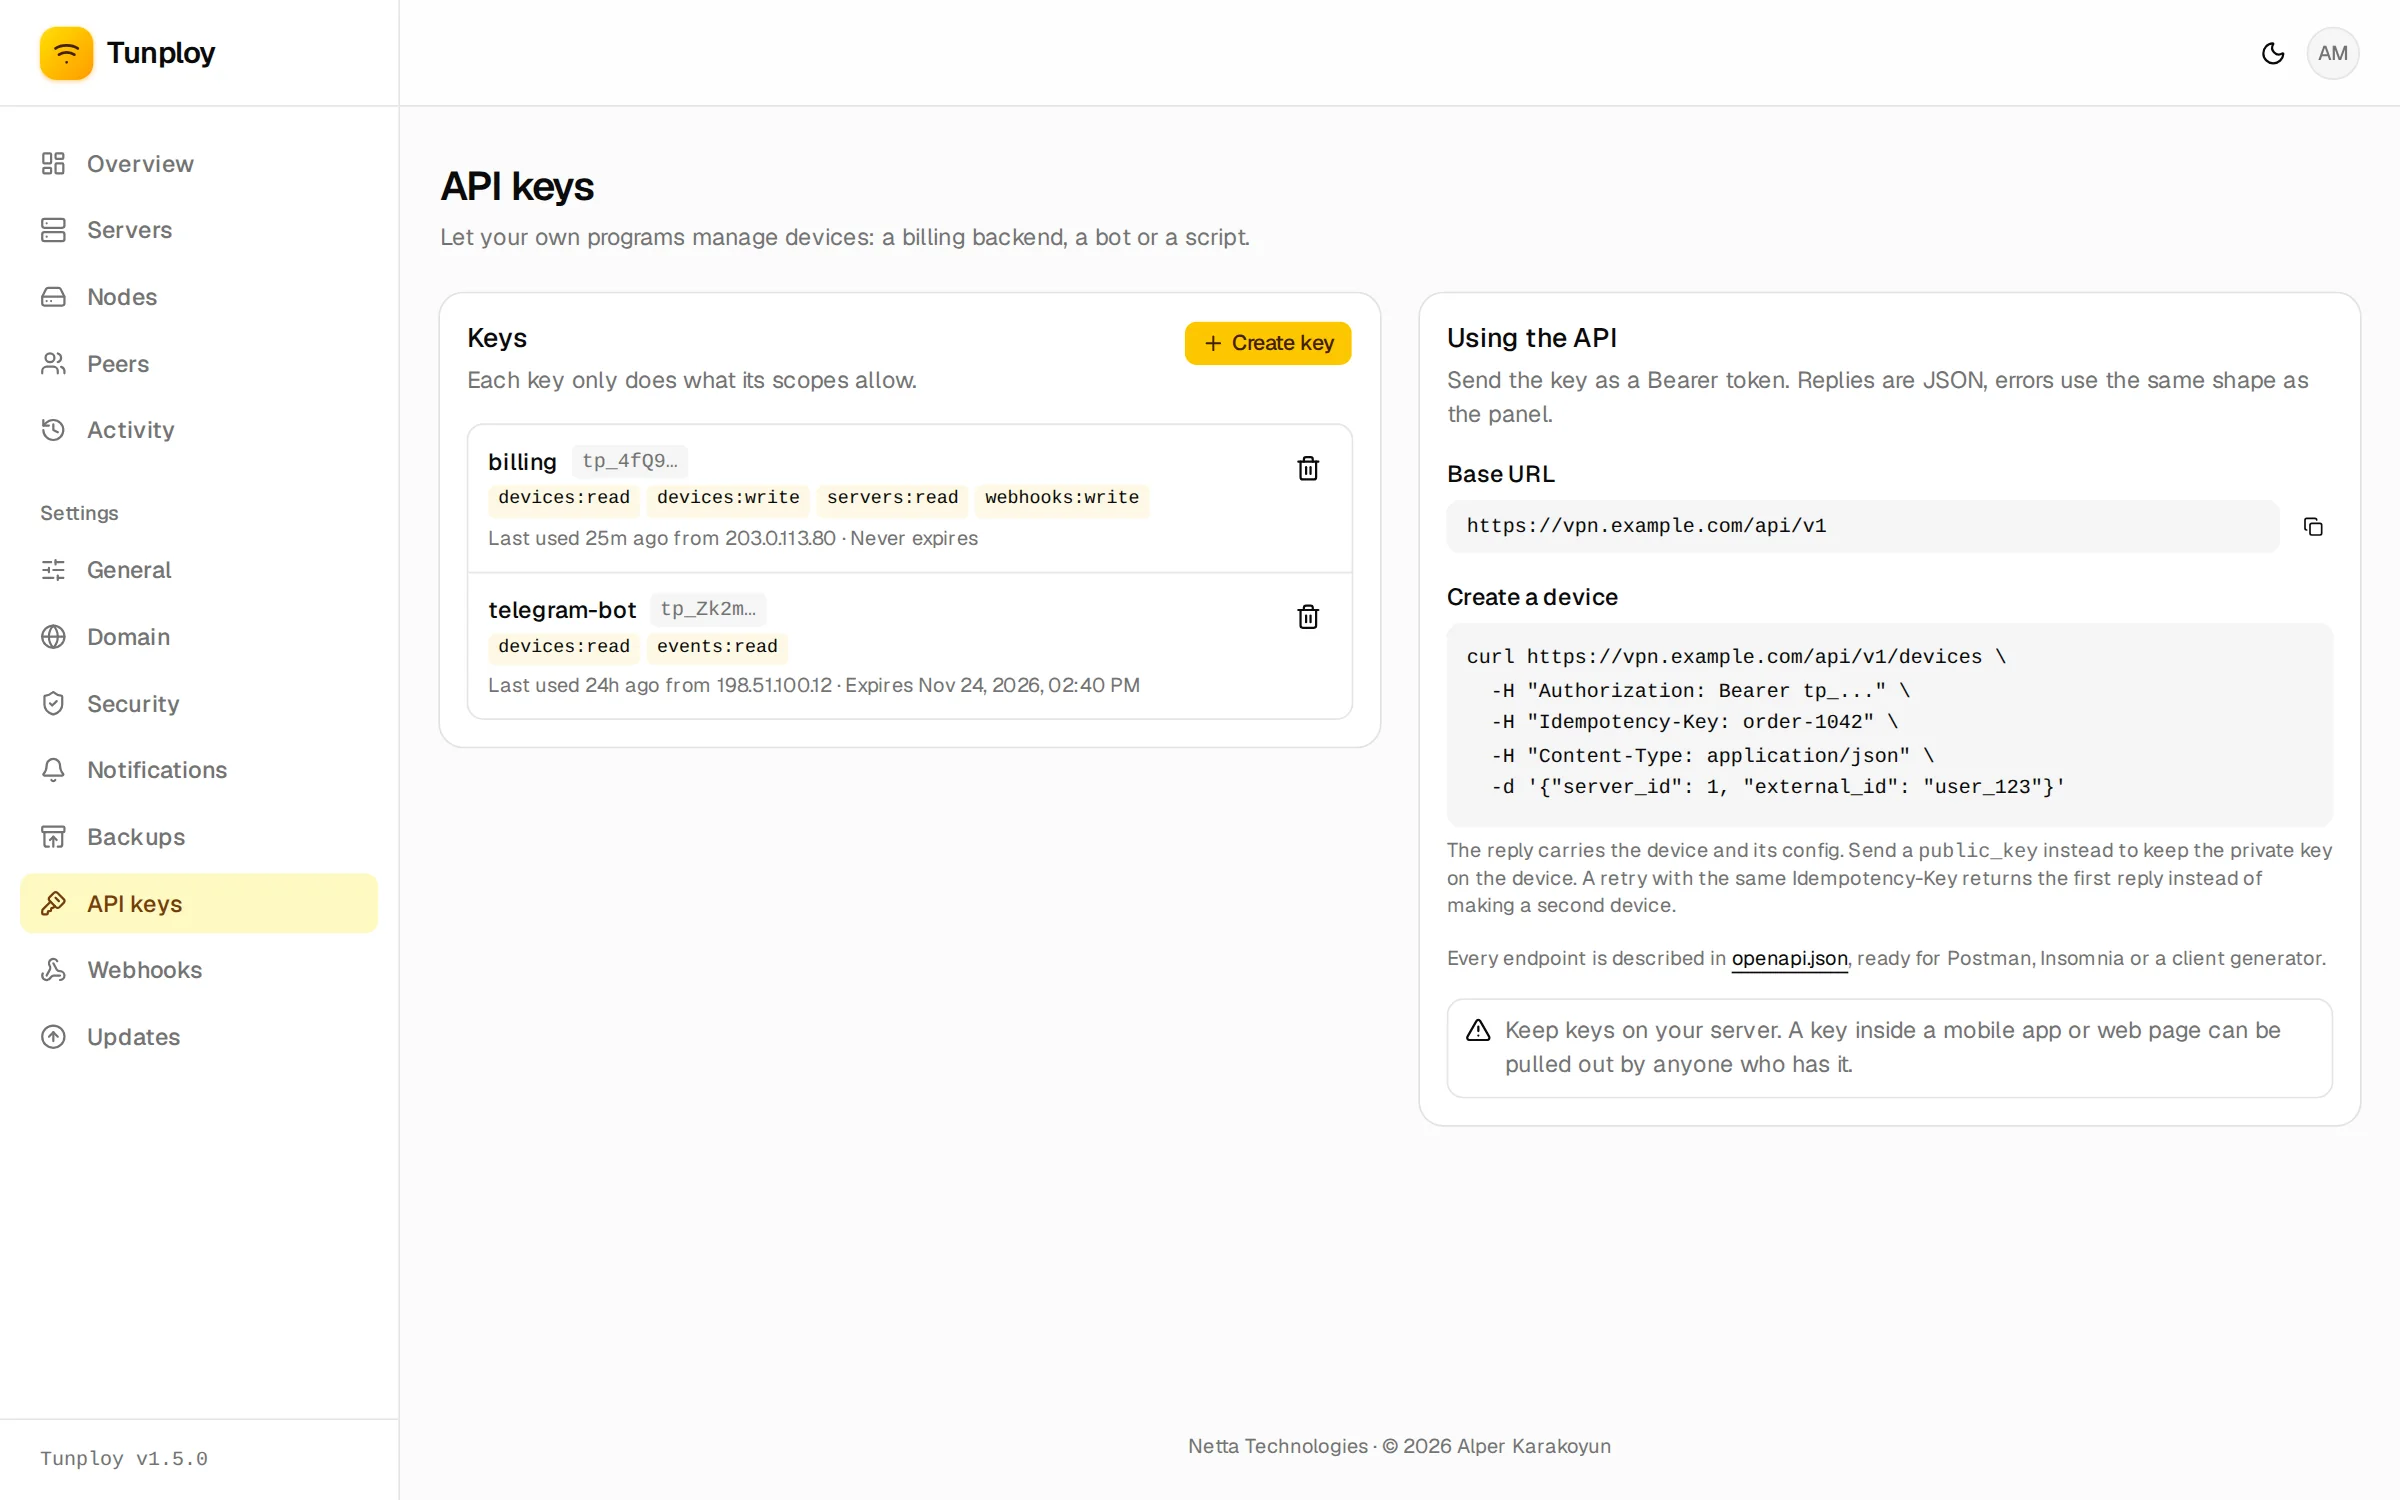Click the tp_Zk2m… key prefix
The height and width of the screenshot is (1500, 2400).
(708, 609)
